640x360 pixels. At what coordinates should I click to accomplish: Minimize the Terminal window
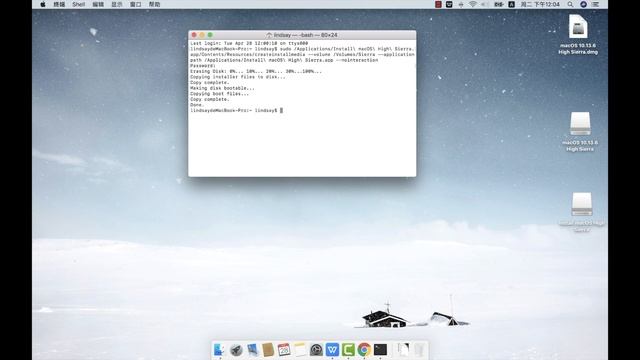202,35
